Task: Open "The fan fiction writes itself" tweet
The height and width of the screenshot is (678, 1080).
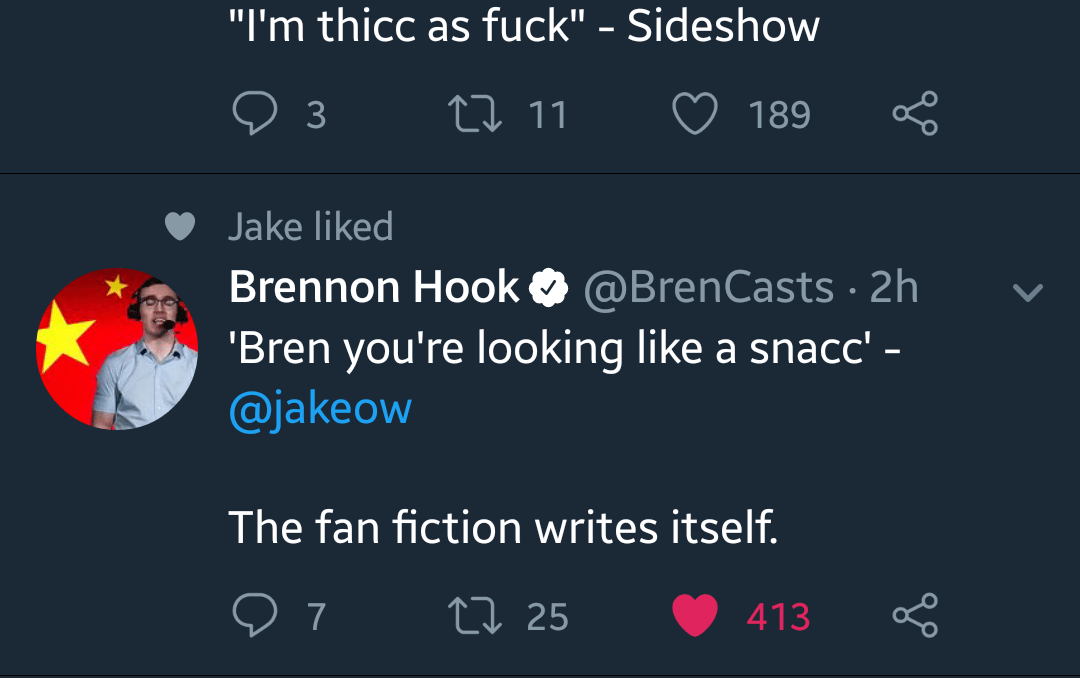Action: [x=503, y=527]
